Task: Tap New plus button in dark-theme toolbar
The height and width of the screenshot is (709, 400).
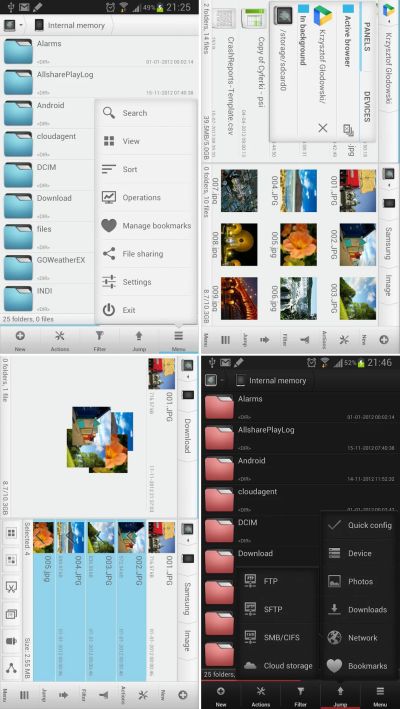Action: pos(221,695)
